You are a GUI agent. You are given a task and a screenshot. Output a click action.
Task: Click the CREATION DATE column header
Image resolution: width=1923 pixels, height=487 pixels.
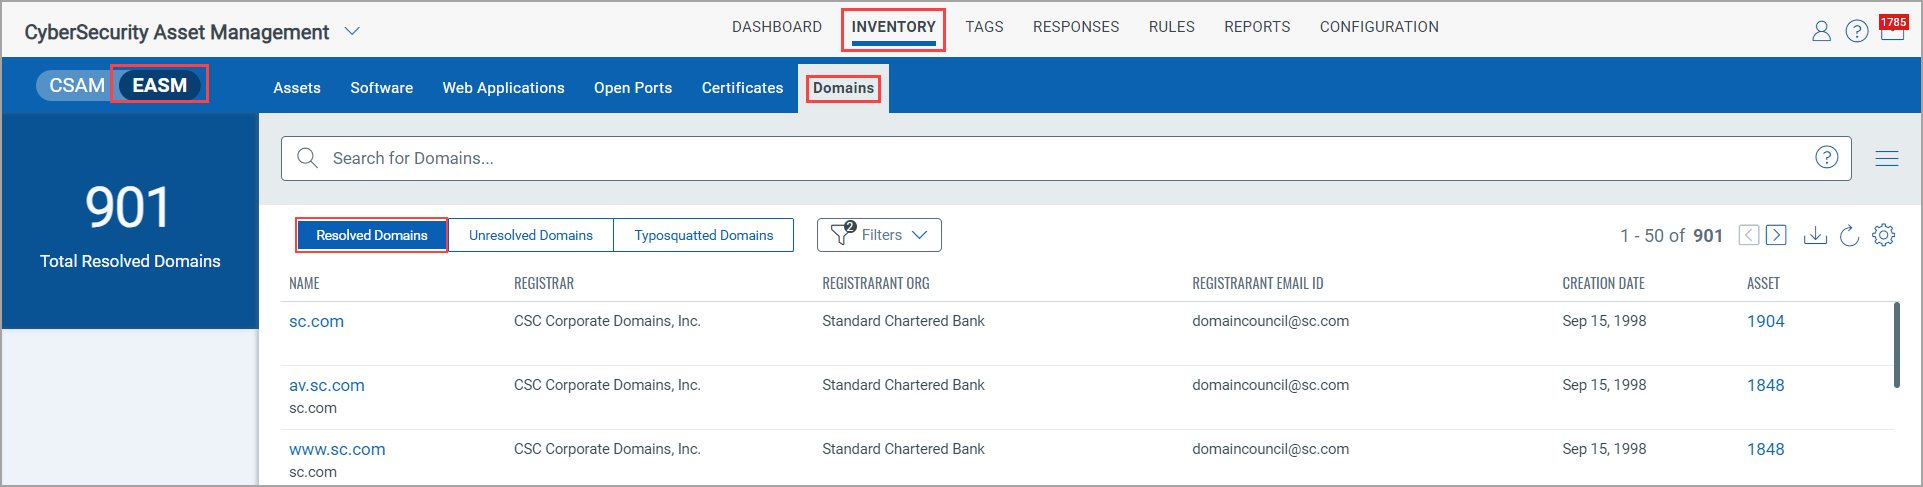(1604, 283)
